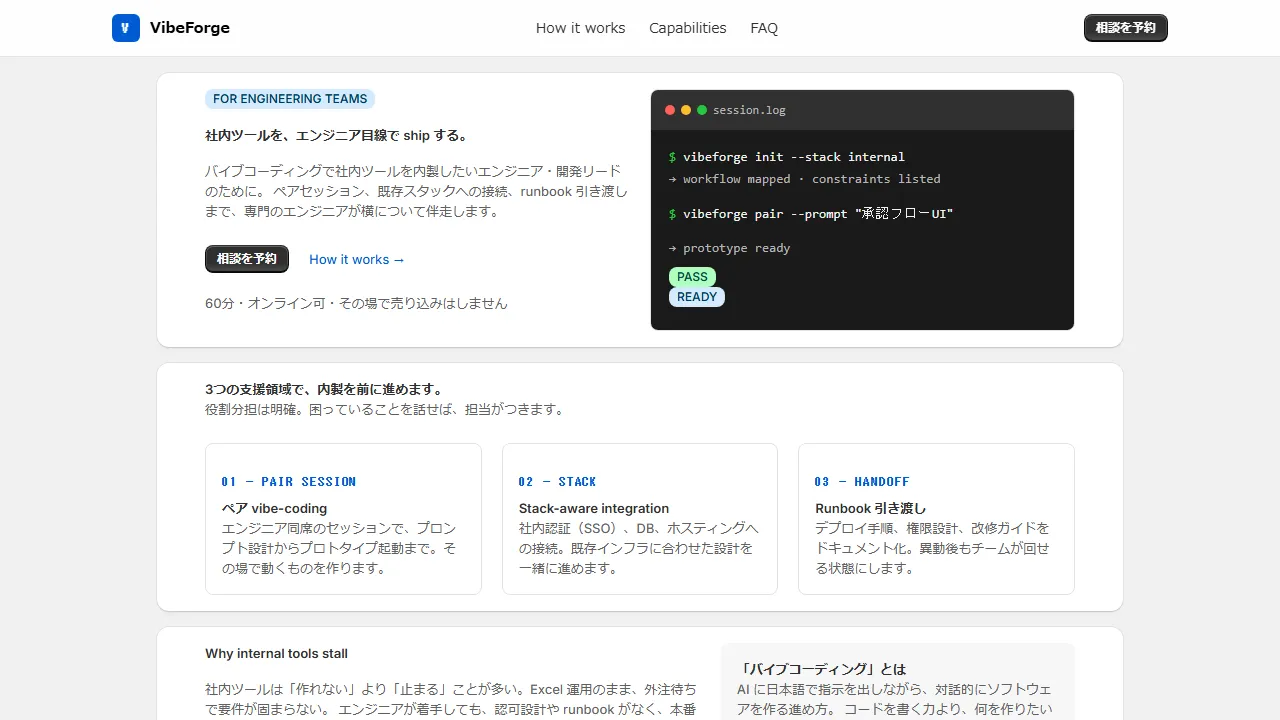The width and height of the screenshot is (1280, 720).
Task: Click the PASS status badge
Action: [x=692, y=277]
